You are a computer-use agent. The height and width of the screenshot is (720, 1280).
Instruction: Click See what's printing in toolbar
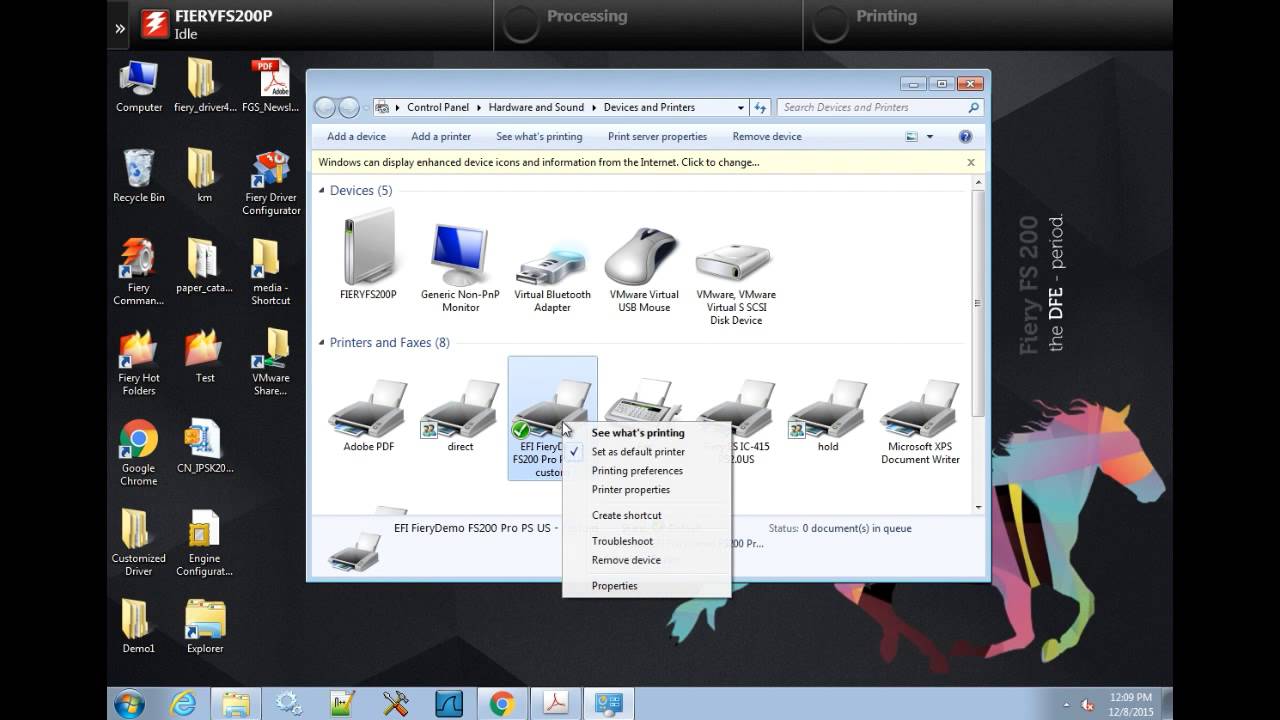pyautogui.click(x=539, y=136)
